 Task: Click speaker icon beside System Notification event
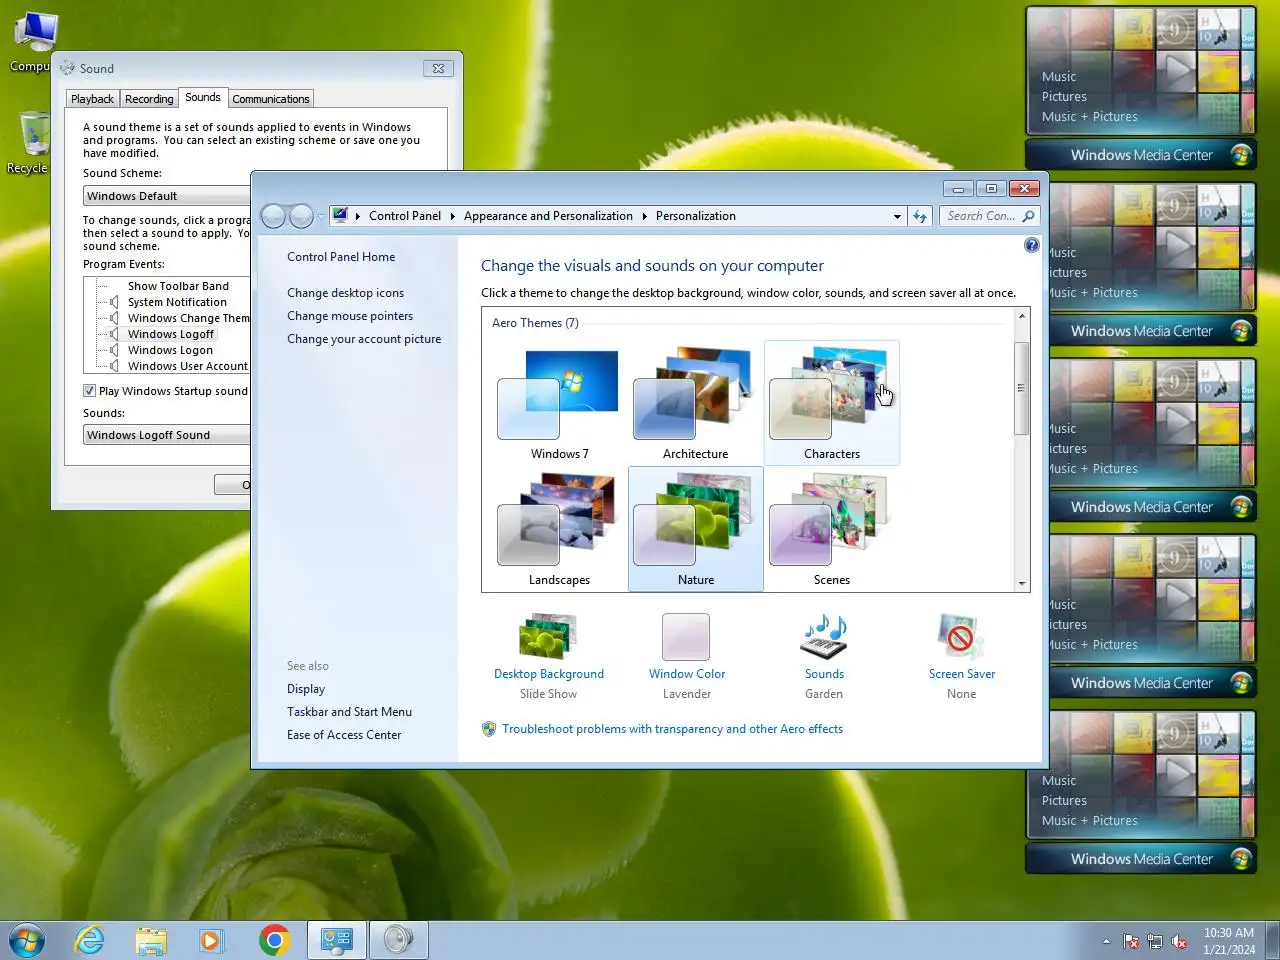tap(114, 302)
